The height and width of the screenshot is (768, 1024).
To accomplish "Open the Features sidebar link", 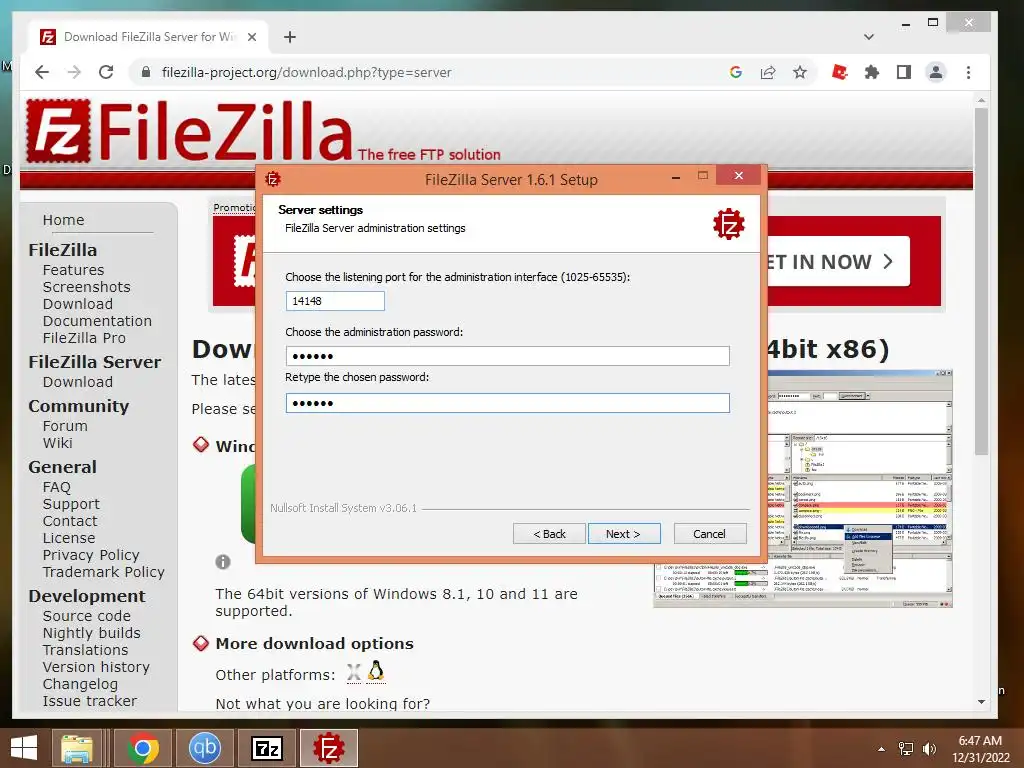I will point(73,270).
